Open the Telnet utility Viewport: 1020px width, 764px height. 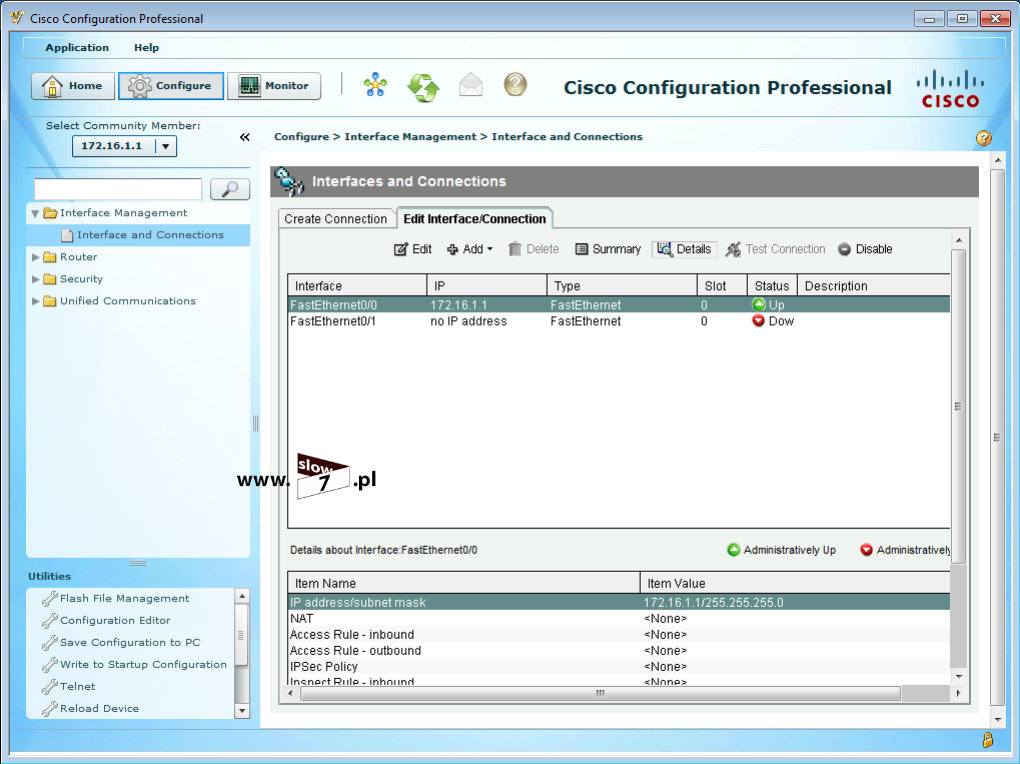[77, 687]
